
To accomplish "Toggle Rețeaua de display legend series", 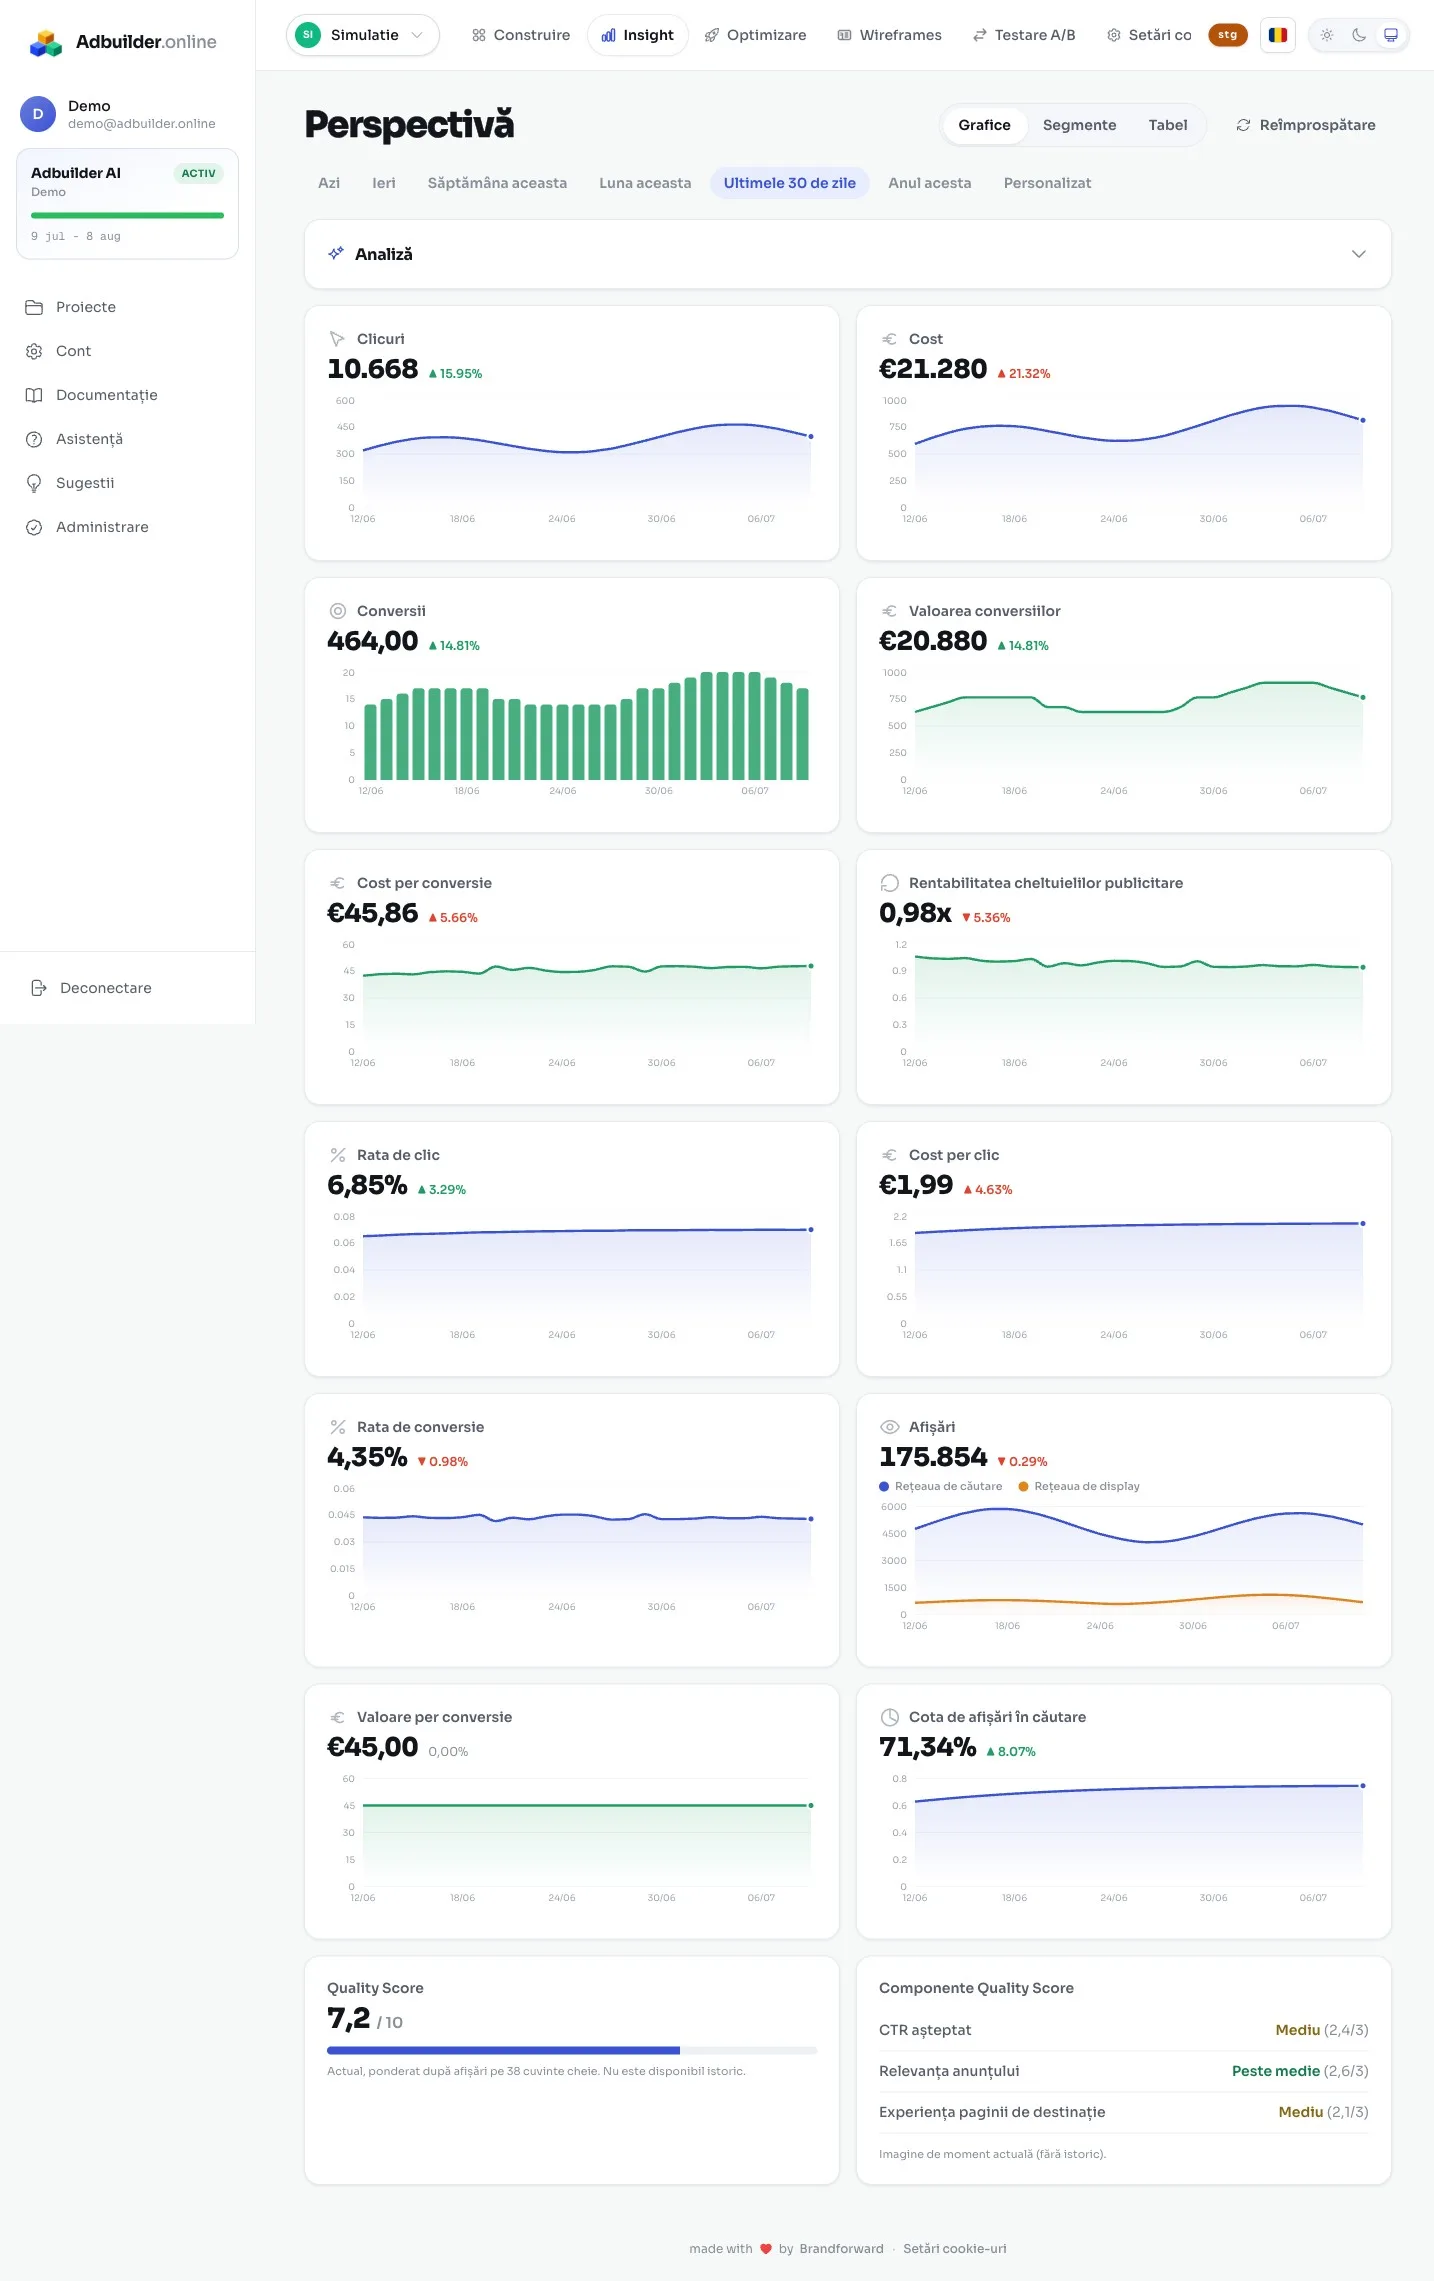I will click(1079, 1486).
